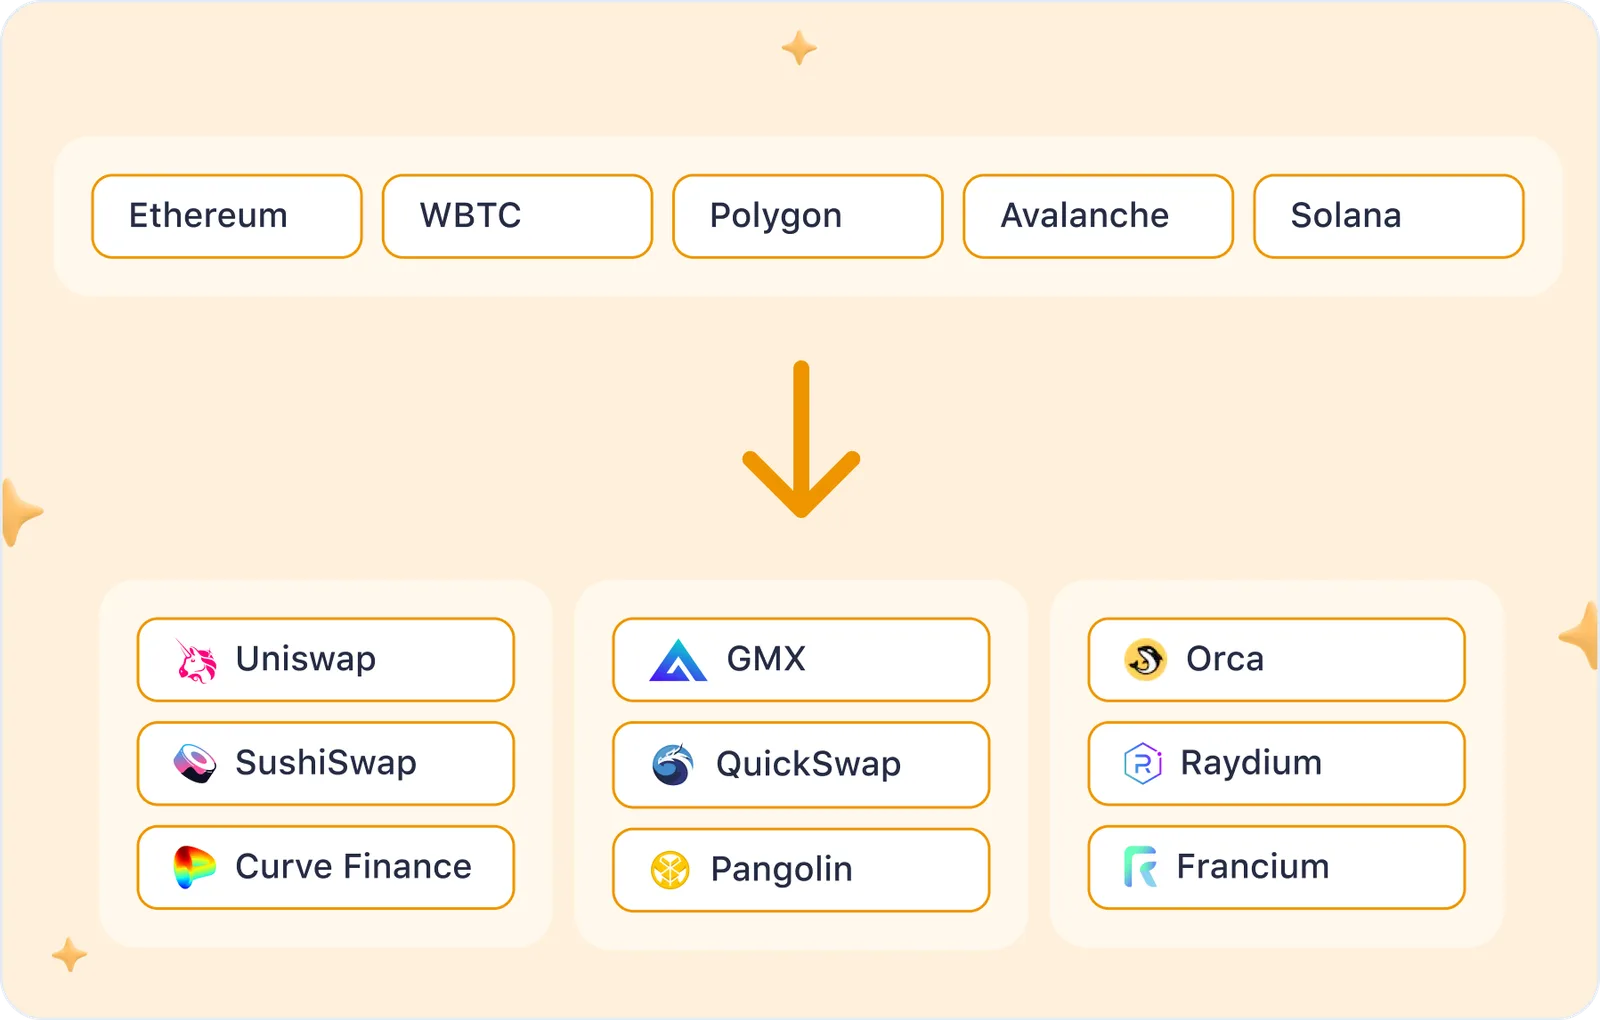Screen dimensions: 1600x1020
Task: Click the QuickSwap text label
Action: point(808,764)
